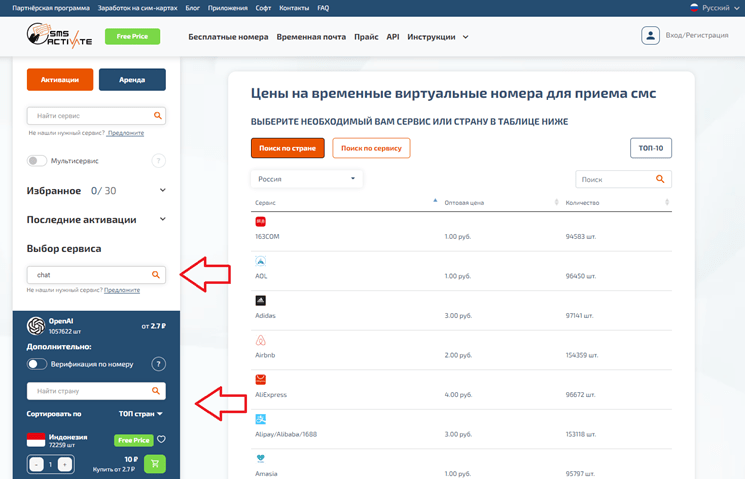Click the TOP-10 button
This screenshot has width=745, height=480.
(x=651, y=148)
